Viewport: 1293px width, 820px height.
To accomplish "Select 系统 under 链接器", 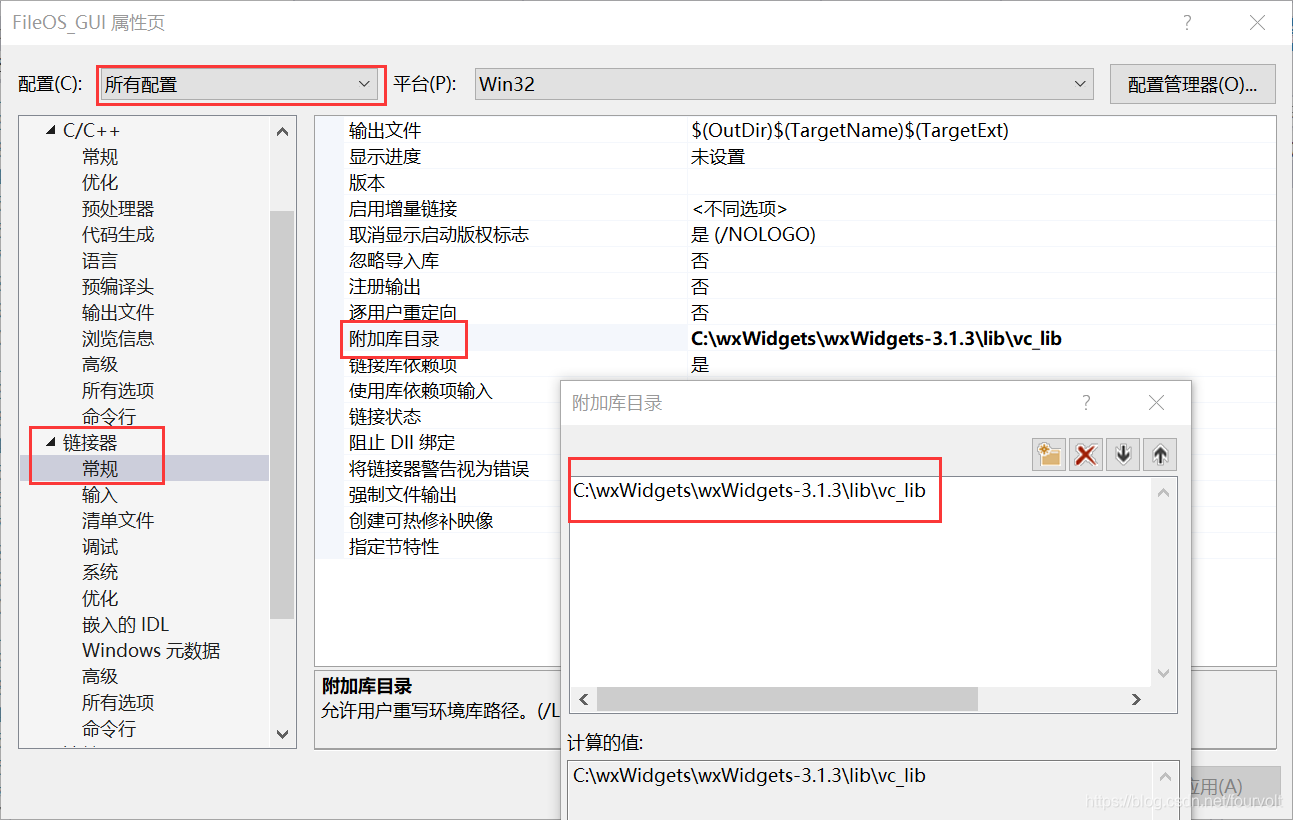I will 100,573.
